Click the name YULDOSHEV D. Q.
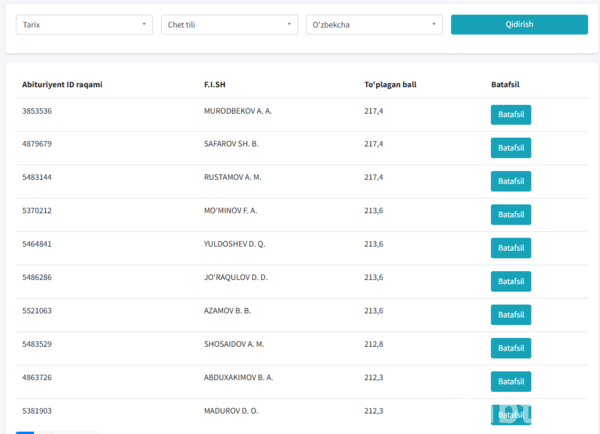 pos(235,244)
